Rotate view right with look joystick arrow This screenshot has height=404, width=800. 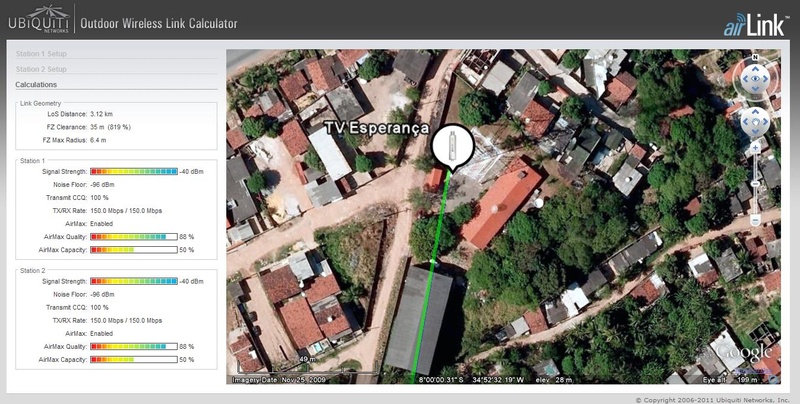pyautogui.click(x=765, y=79)
